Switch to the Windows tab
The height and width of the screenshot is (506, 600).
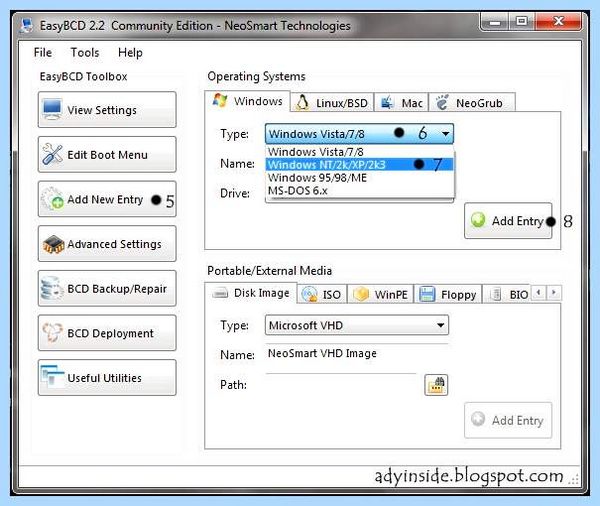(247, 101)
